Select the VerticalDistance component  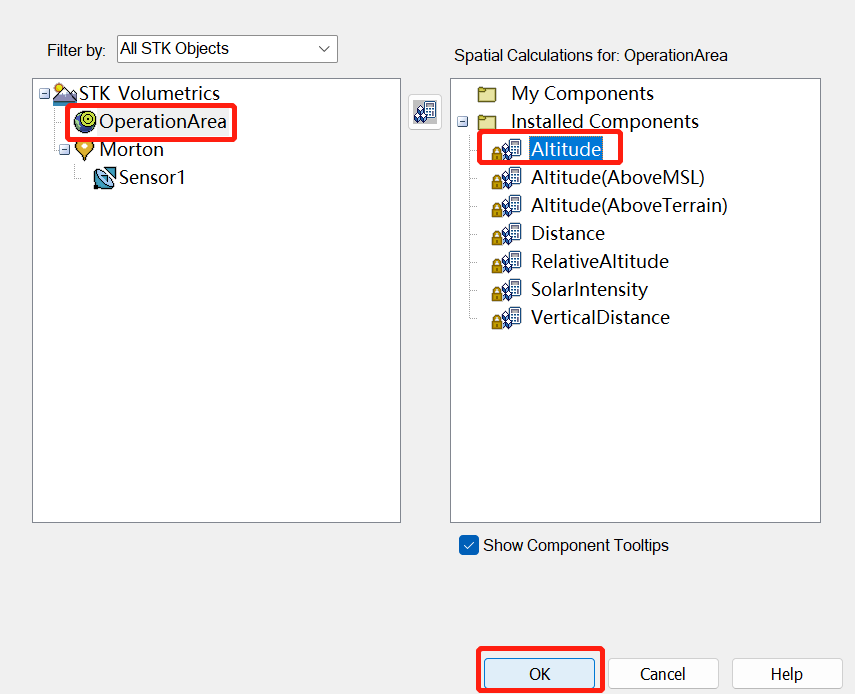pos(600,318)
